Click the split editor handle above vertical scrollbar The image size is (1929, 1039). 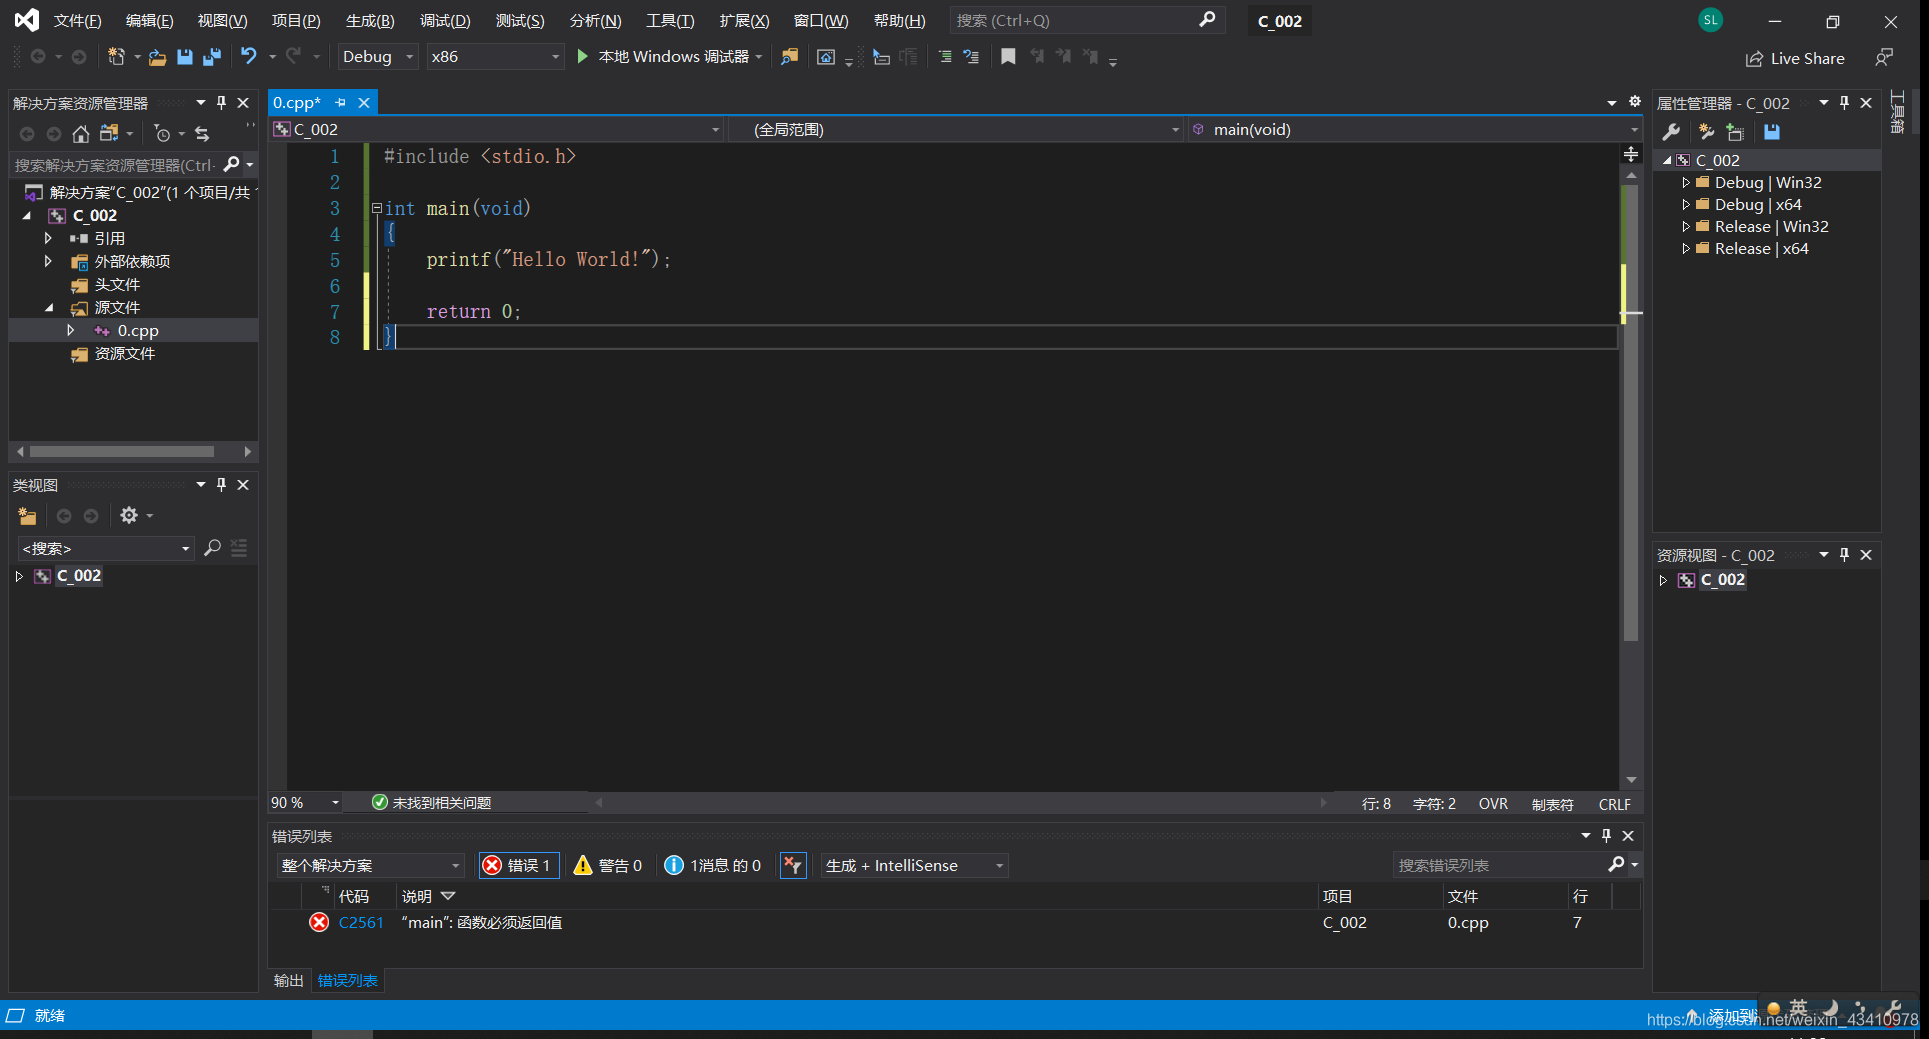[x=1631, y=154]
